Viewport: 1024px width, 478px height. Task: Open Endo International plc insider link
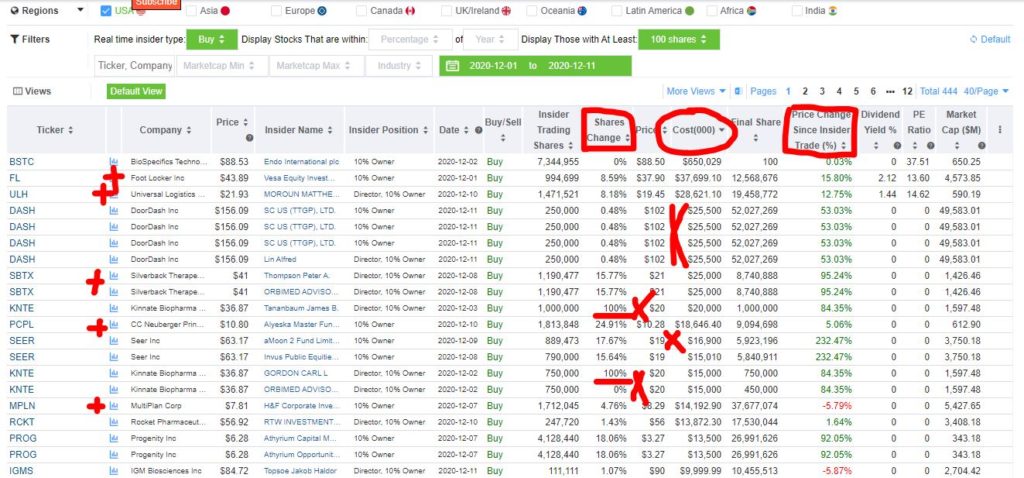coord(302,161)
